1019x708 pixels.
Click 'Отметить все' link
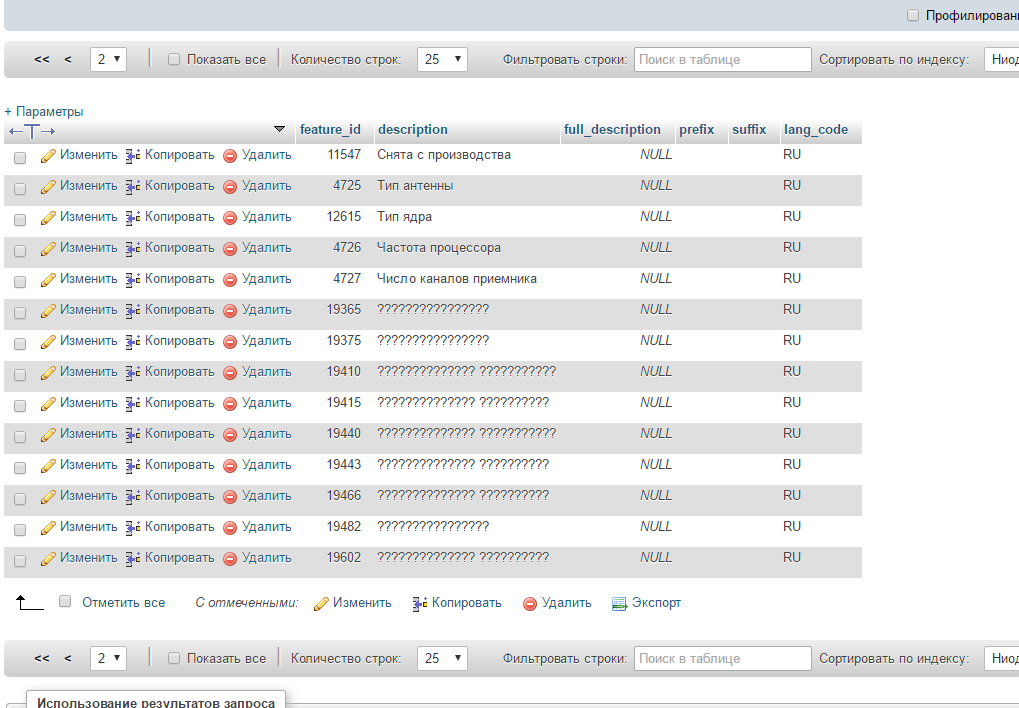123,603
